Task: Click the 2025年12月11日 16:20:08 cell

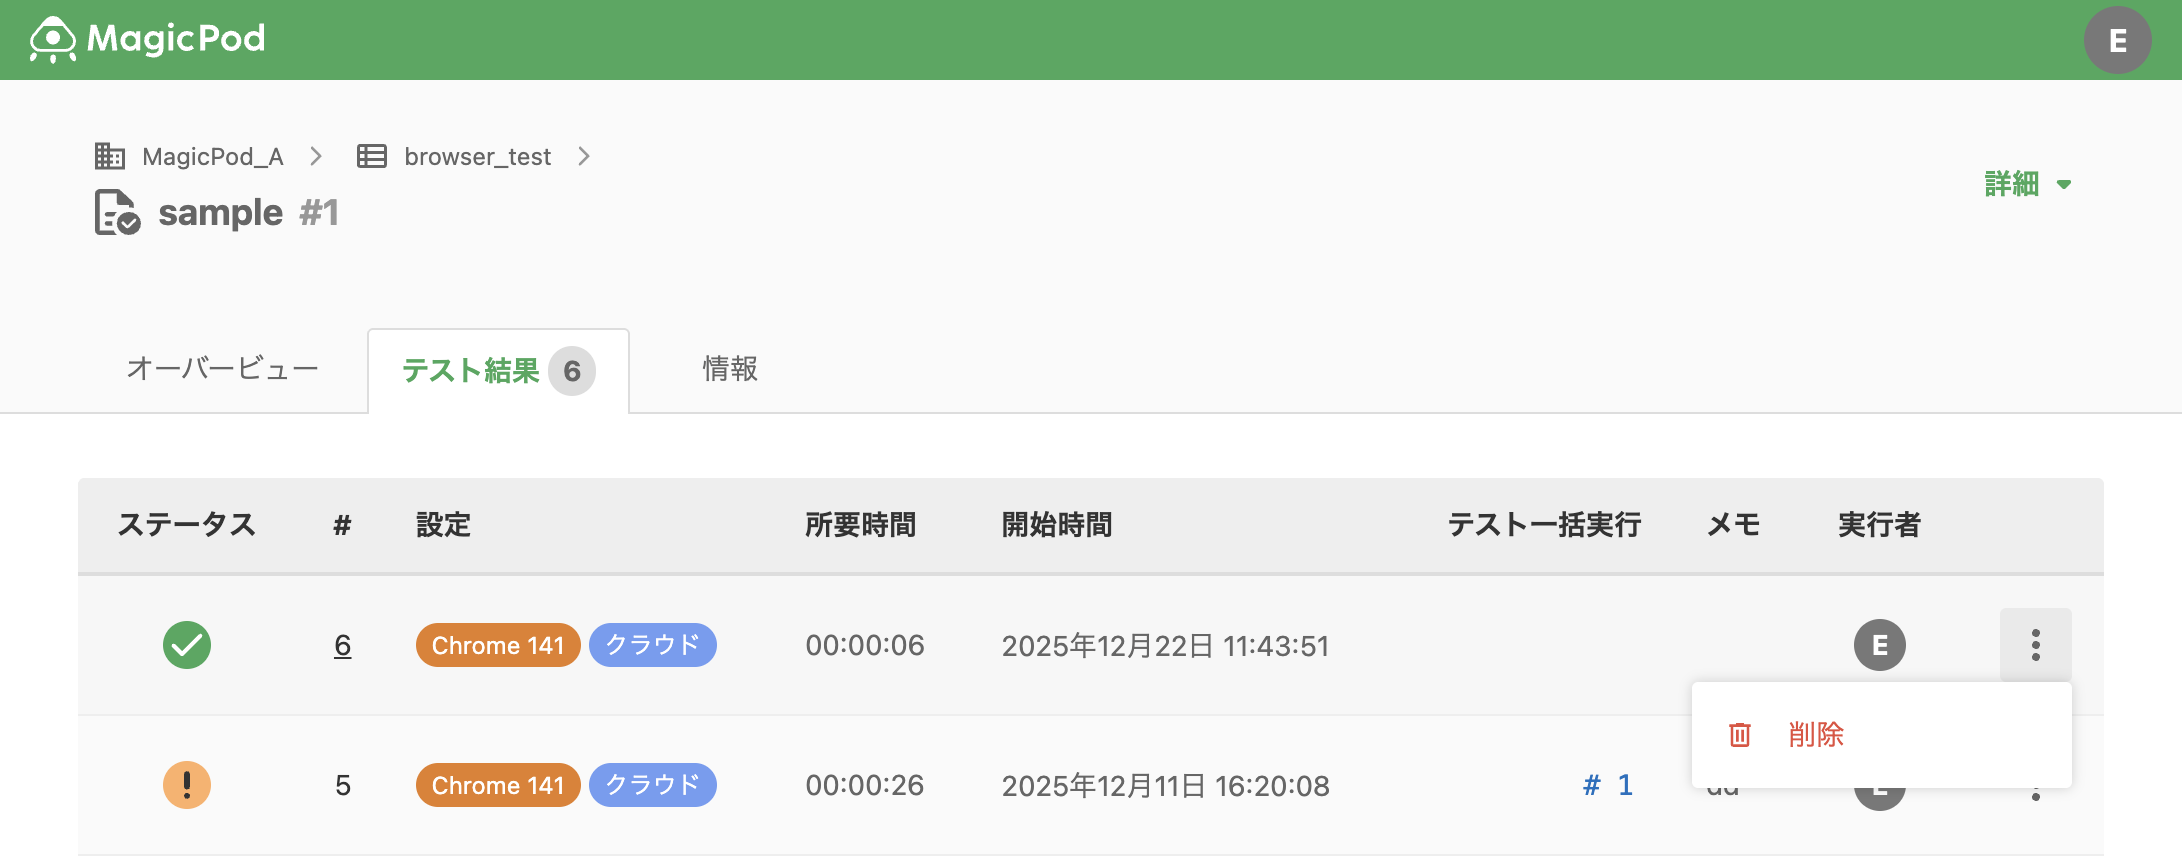Action: click(x=1166, y=786)
